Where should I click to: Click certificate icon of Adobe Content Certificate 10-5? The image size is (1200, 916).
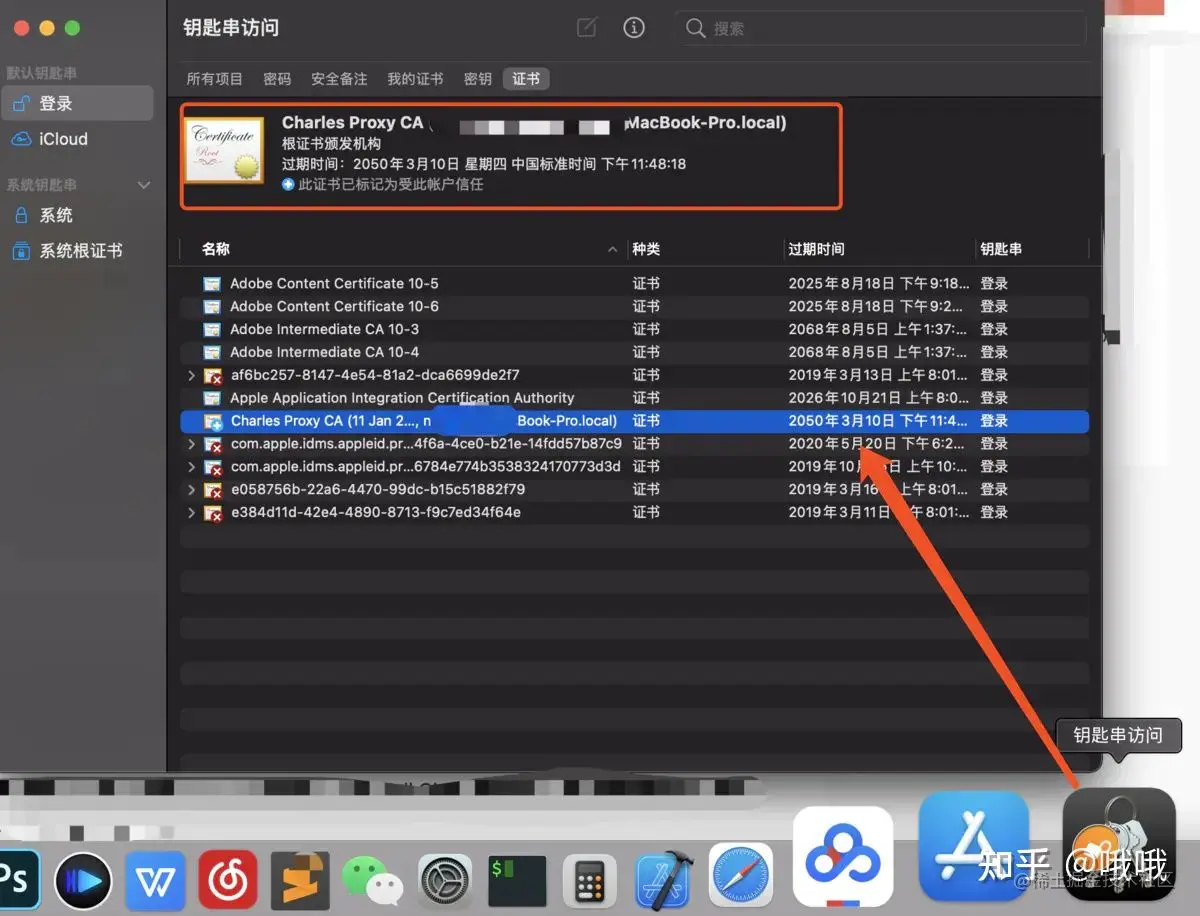[x=212, y=284]
